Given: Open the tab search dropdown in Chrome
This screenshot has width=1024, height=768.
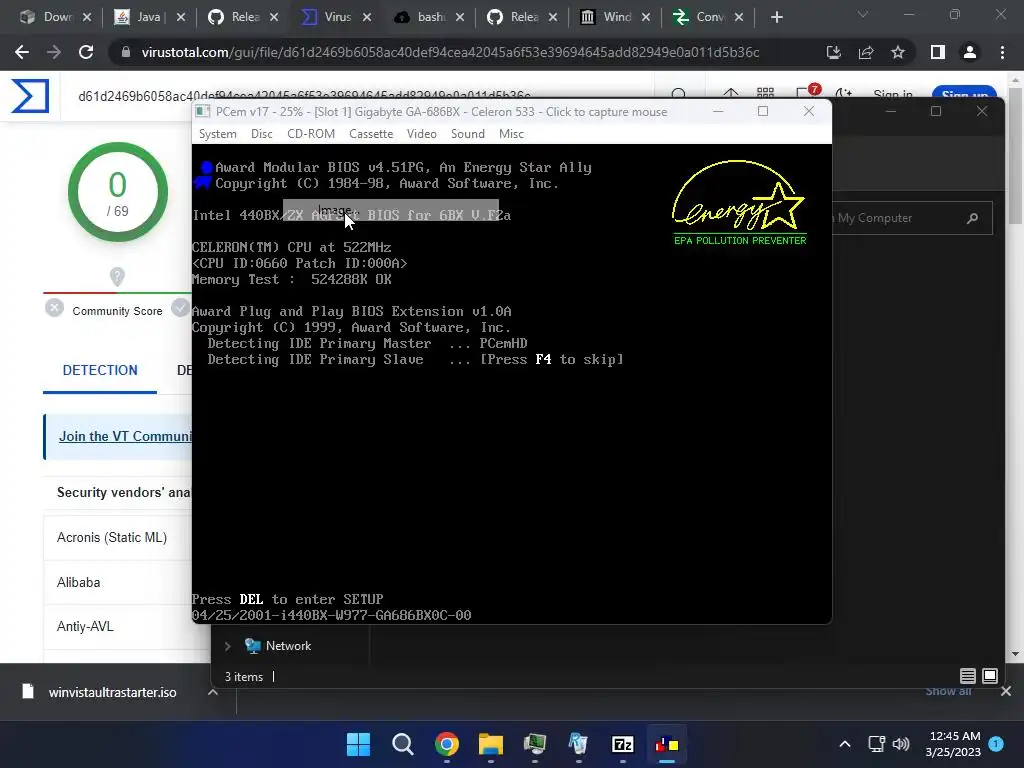Looking at the screenshot, I should [x=863, y=14].
